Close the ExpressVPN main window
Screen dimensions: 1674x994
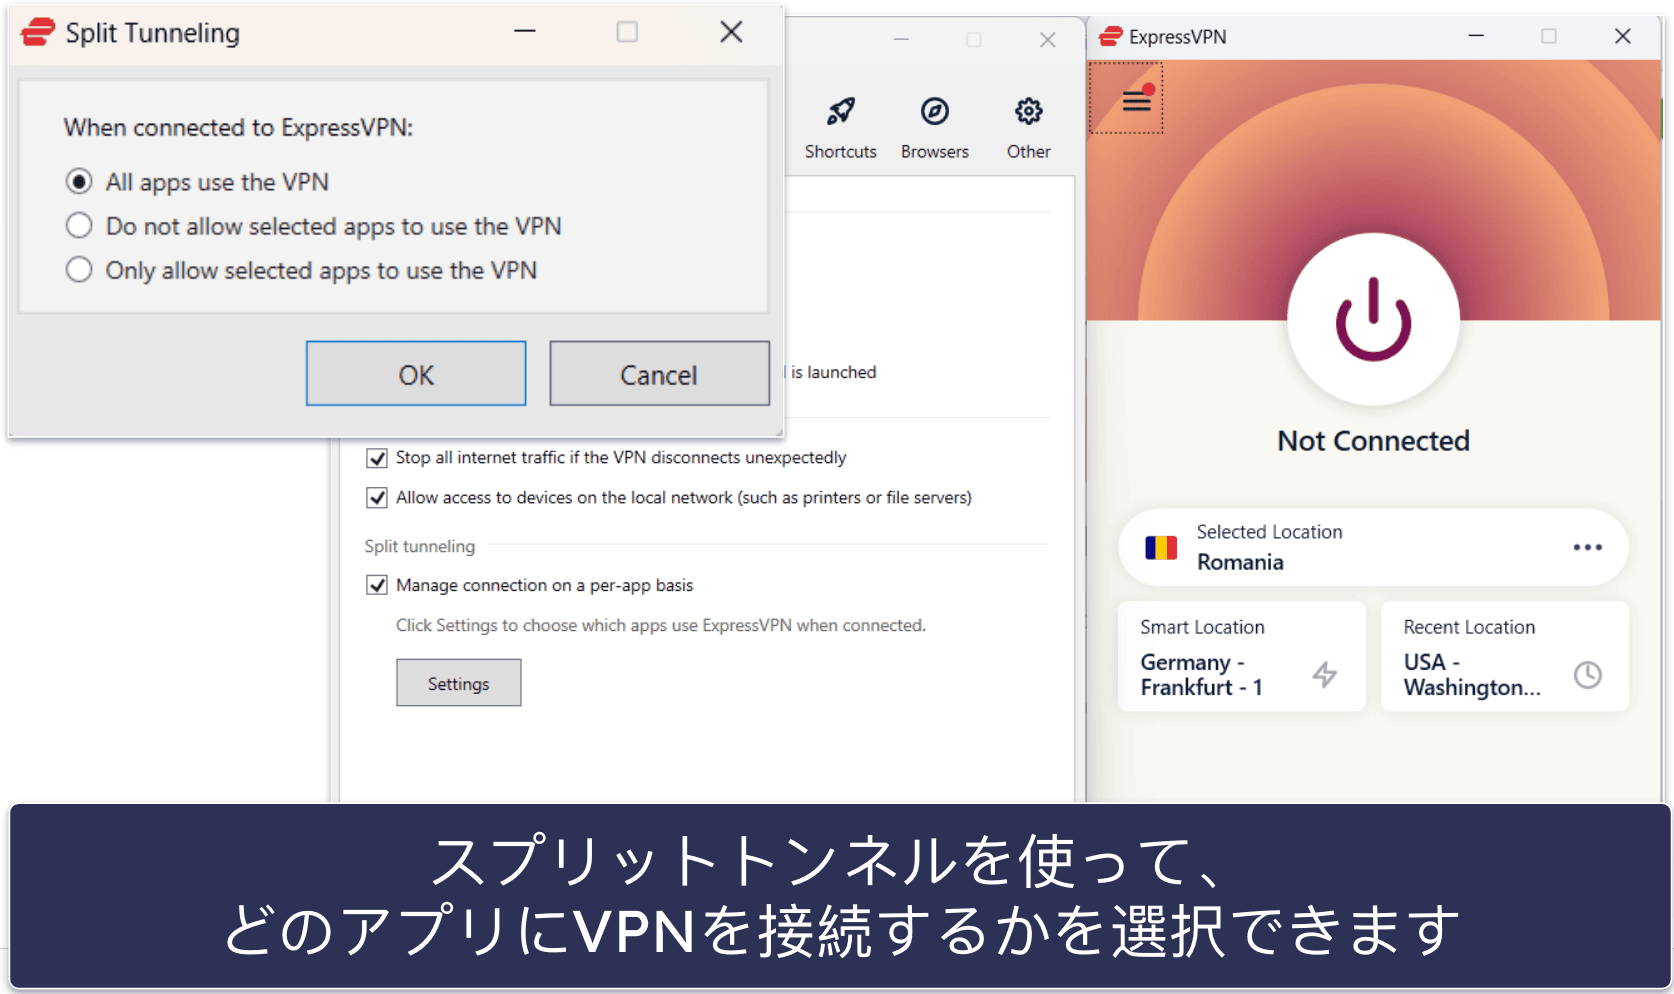1622,36
